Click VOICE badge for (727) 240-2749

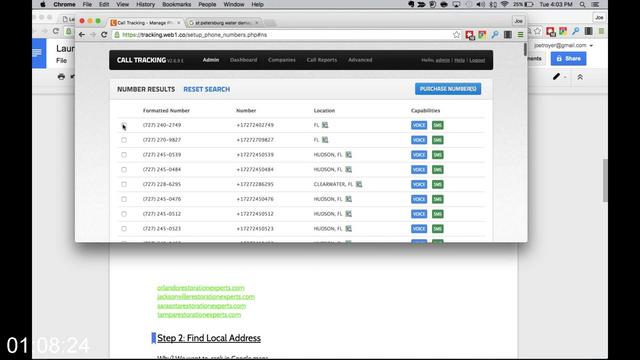[x=419, y=125]
